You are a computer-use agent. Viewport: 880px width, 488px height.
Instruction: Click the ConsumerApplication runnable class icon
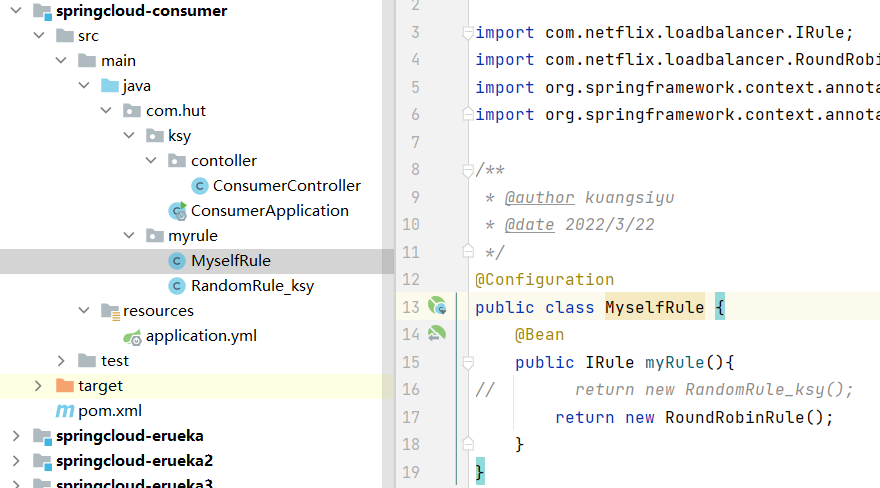(177, 211)
